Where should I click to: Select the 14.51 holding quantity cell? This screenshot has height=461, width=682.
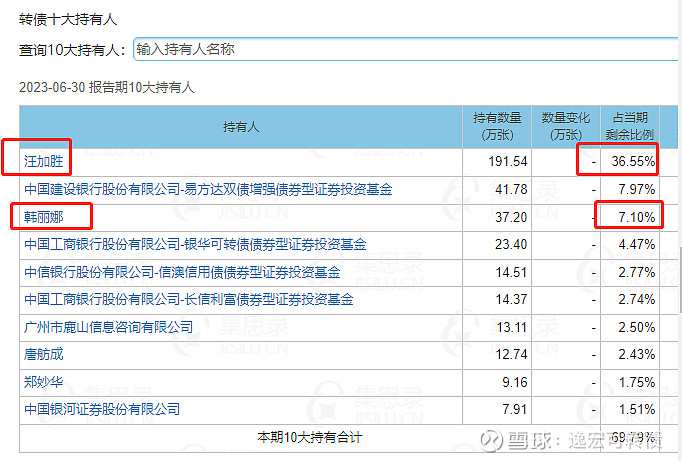point(497,273)
